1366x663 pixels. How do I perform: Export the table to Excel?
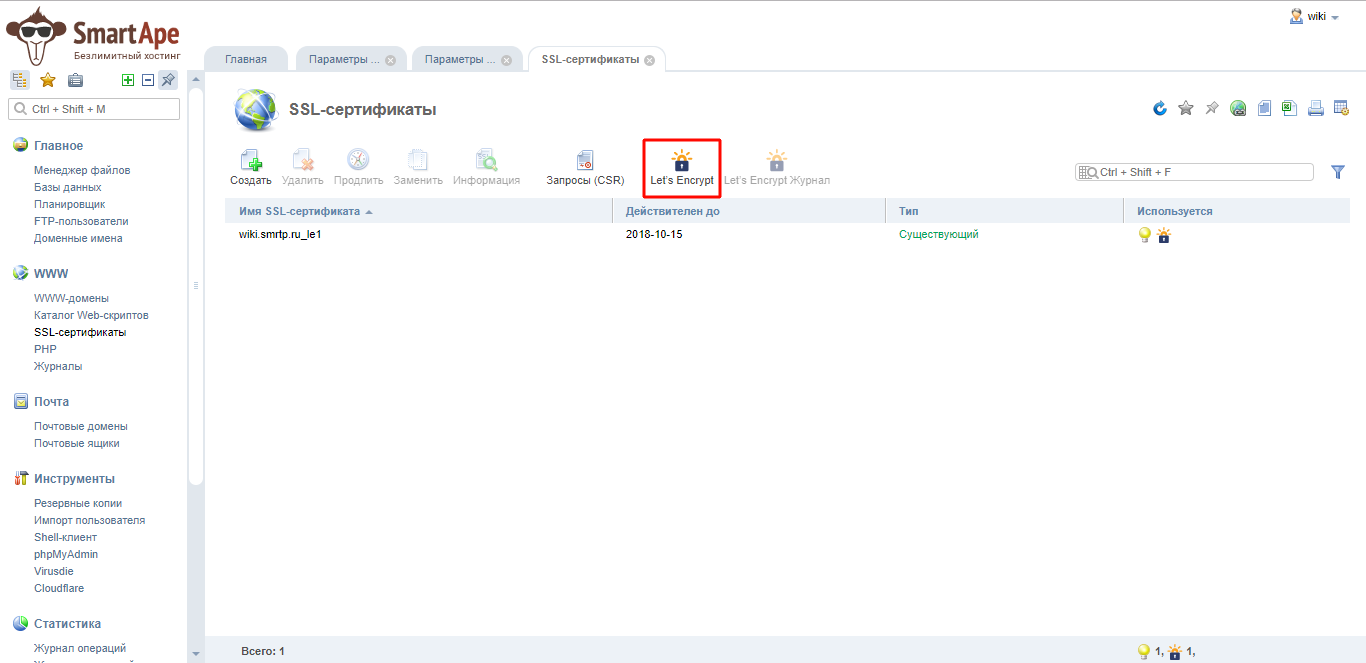pyautogui.click(x=1290, y=108)
